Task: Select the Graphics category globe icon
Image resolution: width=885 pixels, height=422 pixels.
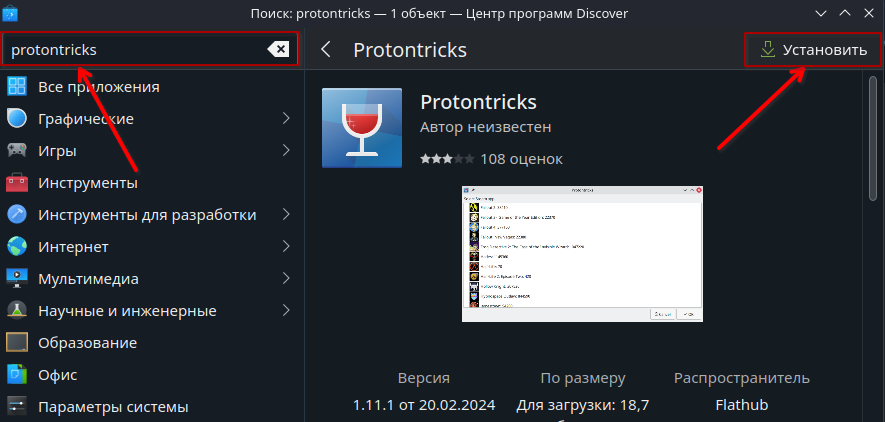Action: (x=17, y=119)
